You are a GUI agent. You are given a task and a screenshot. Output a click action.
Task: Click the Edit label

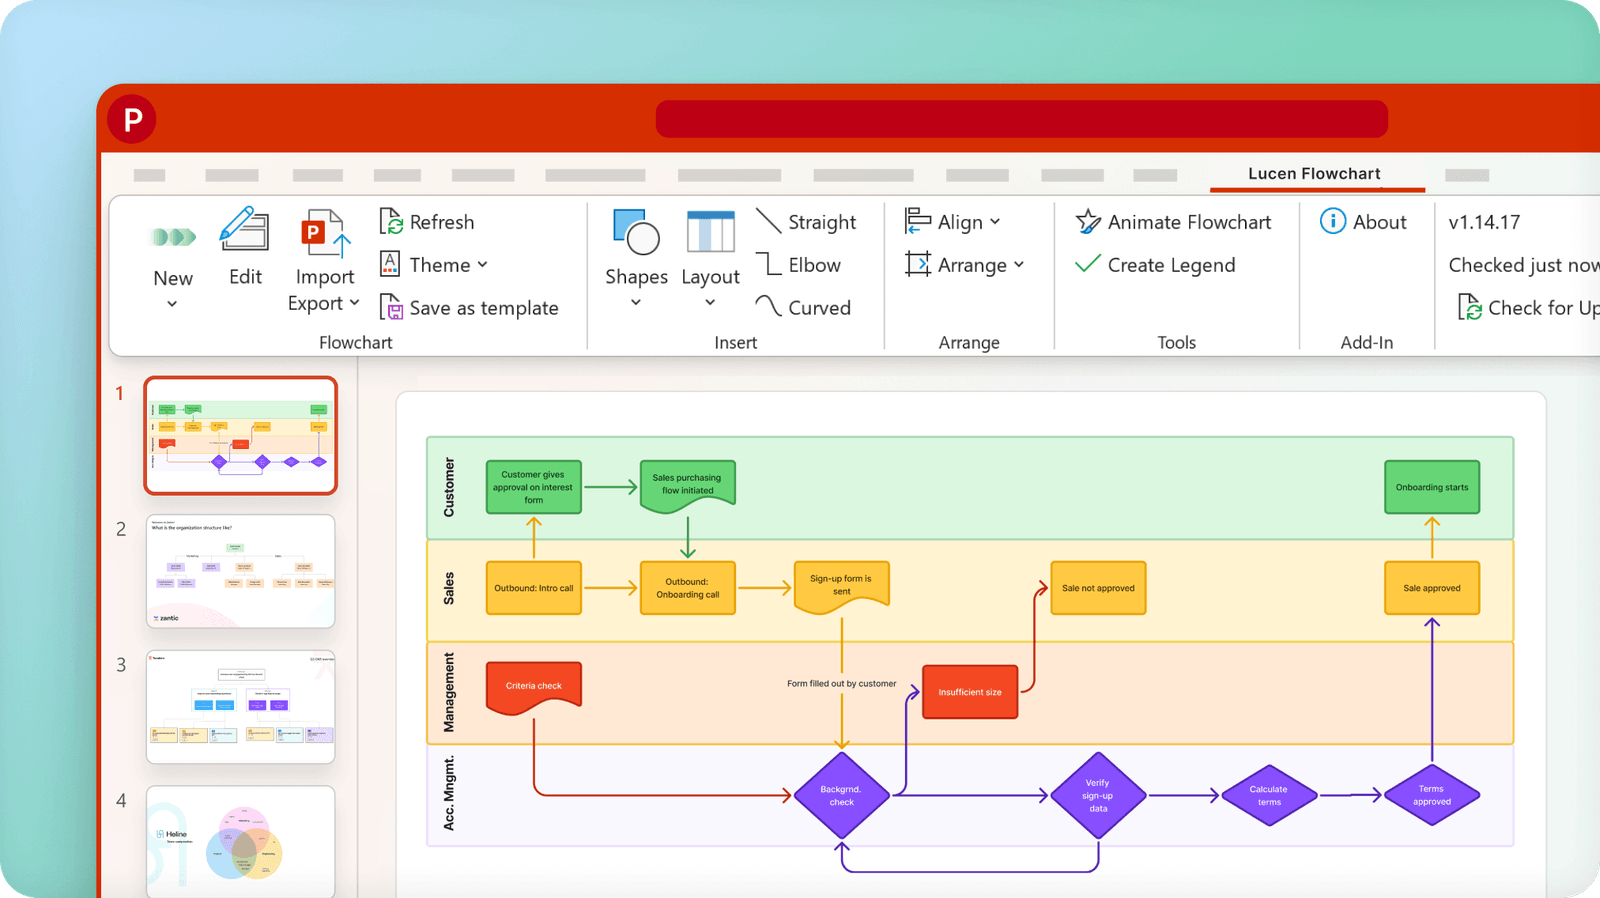(245, 277)
